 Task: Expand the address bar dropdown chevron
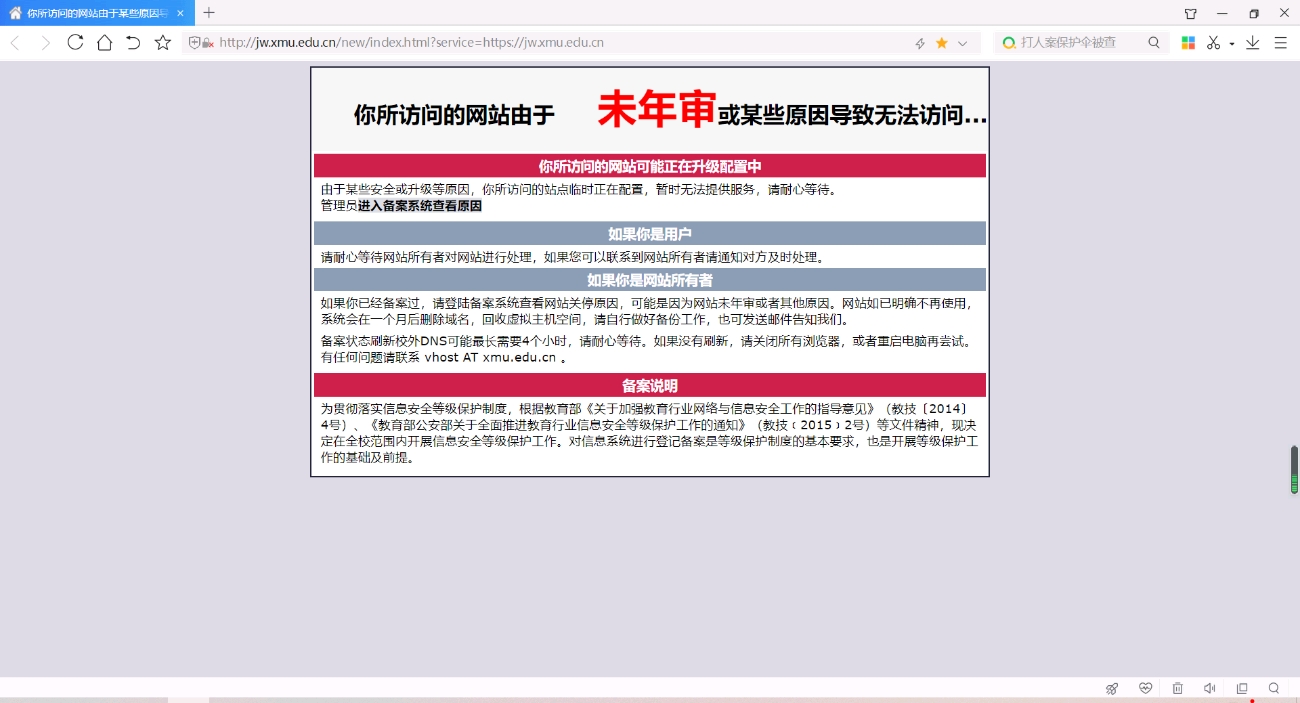coord(963,43)
